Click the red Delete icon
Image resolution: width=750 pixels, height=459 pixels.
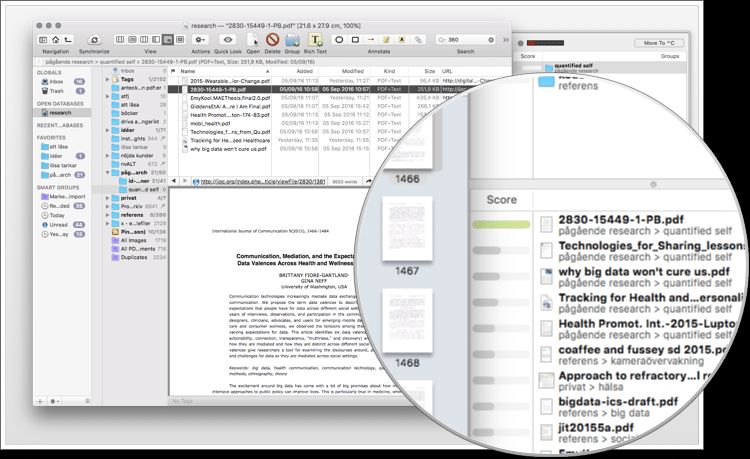[272, 39]
